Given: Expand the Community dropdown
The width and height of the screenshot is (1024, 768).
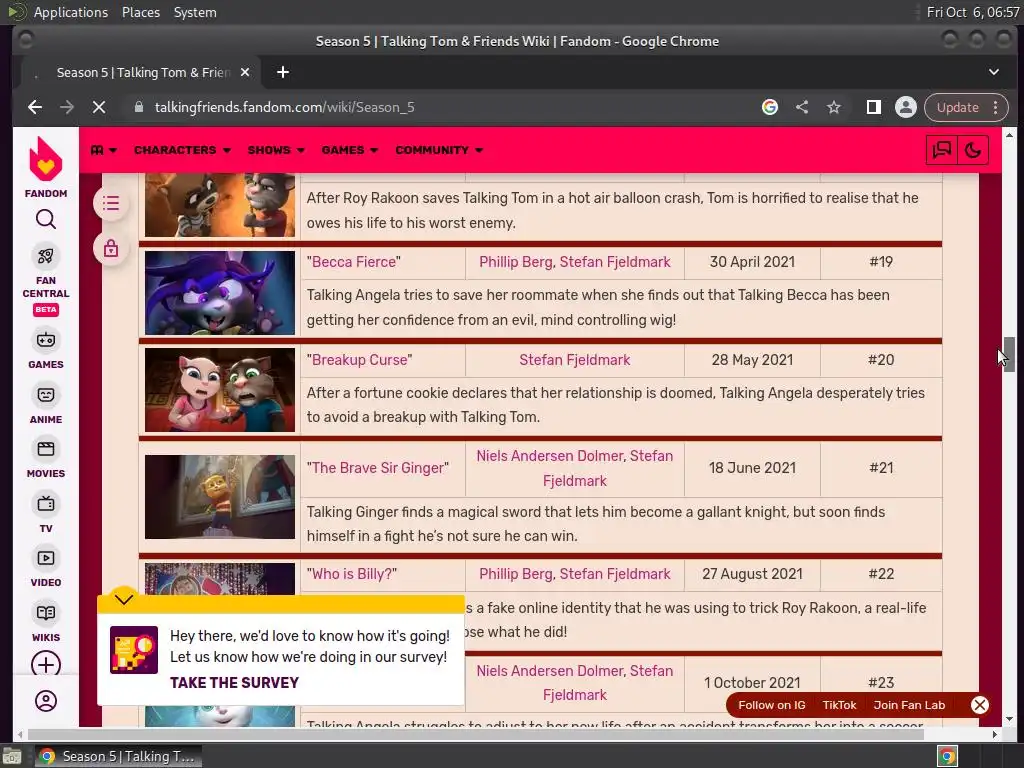Looking at the screenshot, I should pos(439,150).
